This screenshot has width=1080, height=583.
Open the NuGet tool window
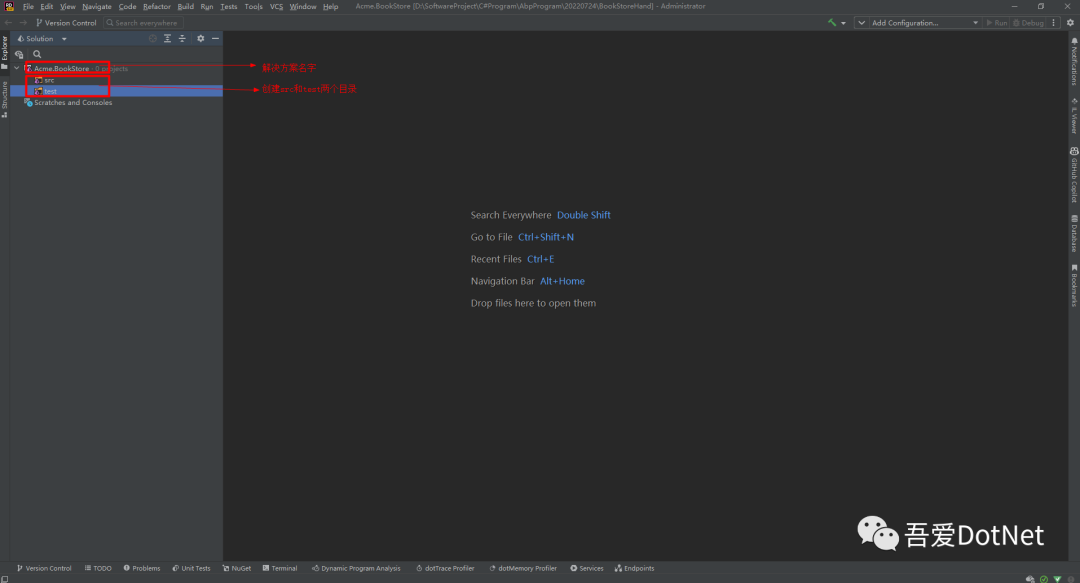(x=237, y=569)
